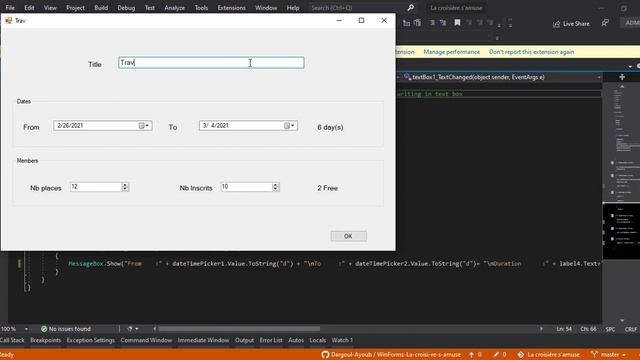Screen dimensions: 640x360
Task: Click the Live Share button
Action: pyautogui.click(x=571, y=24)
